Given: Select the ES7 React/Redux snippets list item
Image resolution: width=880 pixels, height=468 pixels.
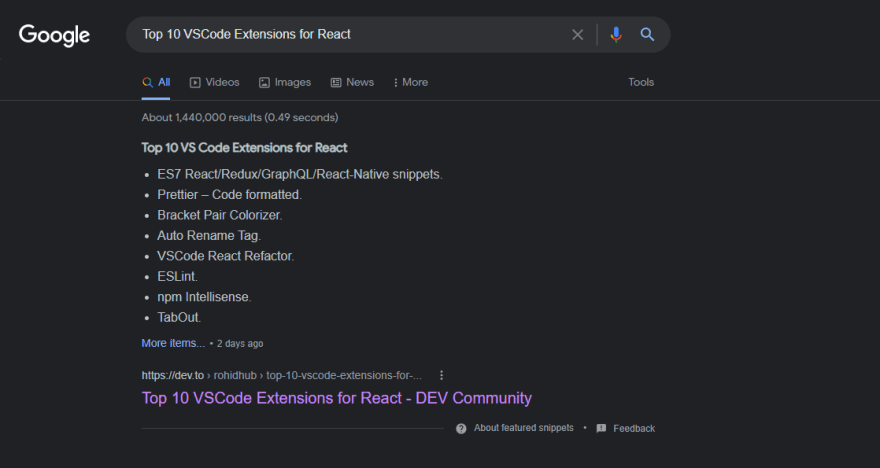Looking at the screenshot, I should (x=300, y=175).
